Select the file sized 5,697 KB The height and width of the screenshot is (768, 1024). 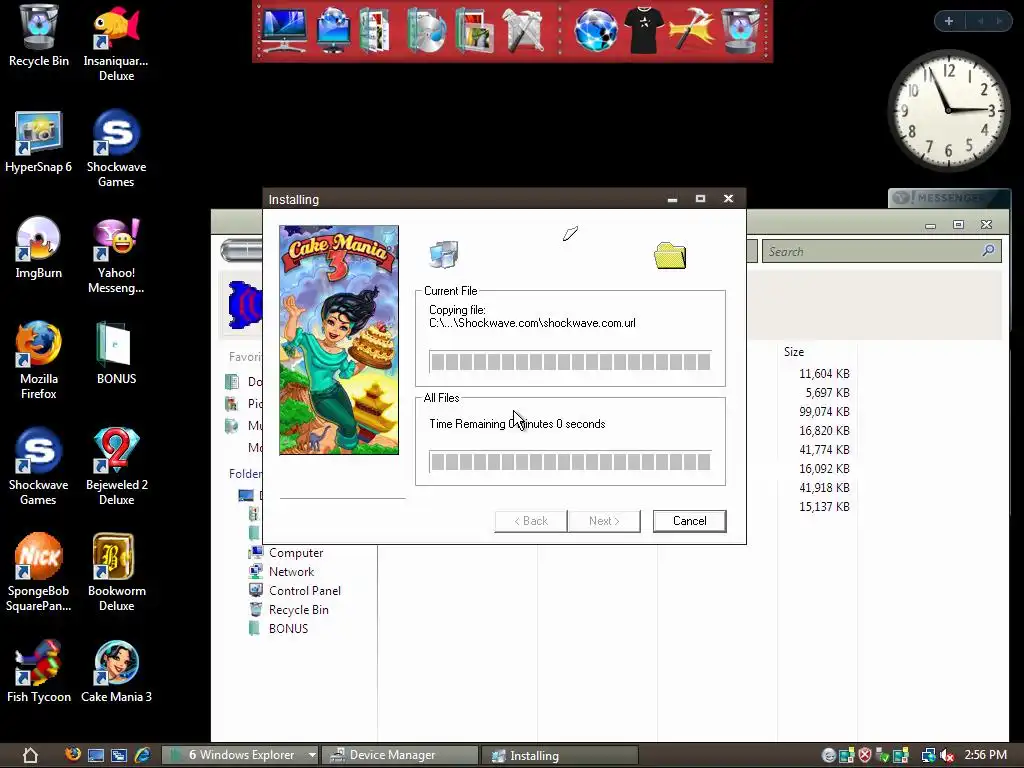point(827,393)
